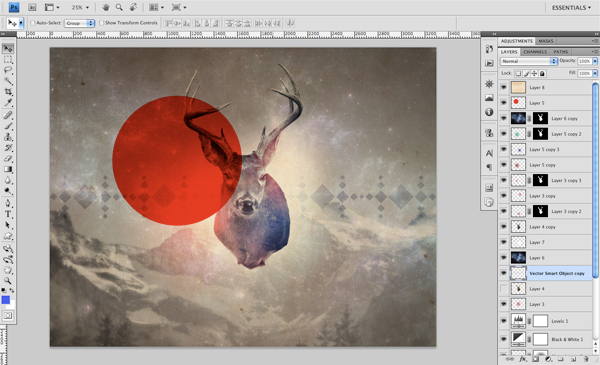Select the Dodge tool

click(8, 191)
